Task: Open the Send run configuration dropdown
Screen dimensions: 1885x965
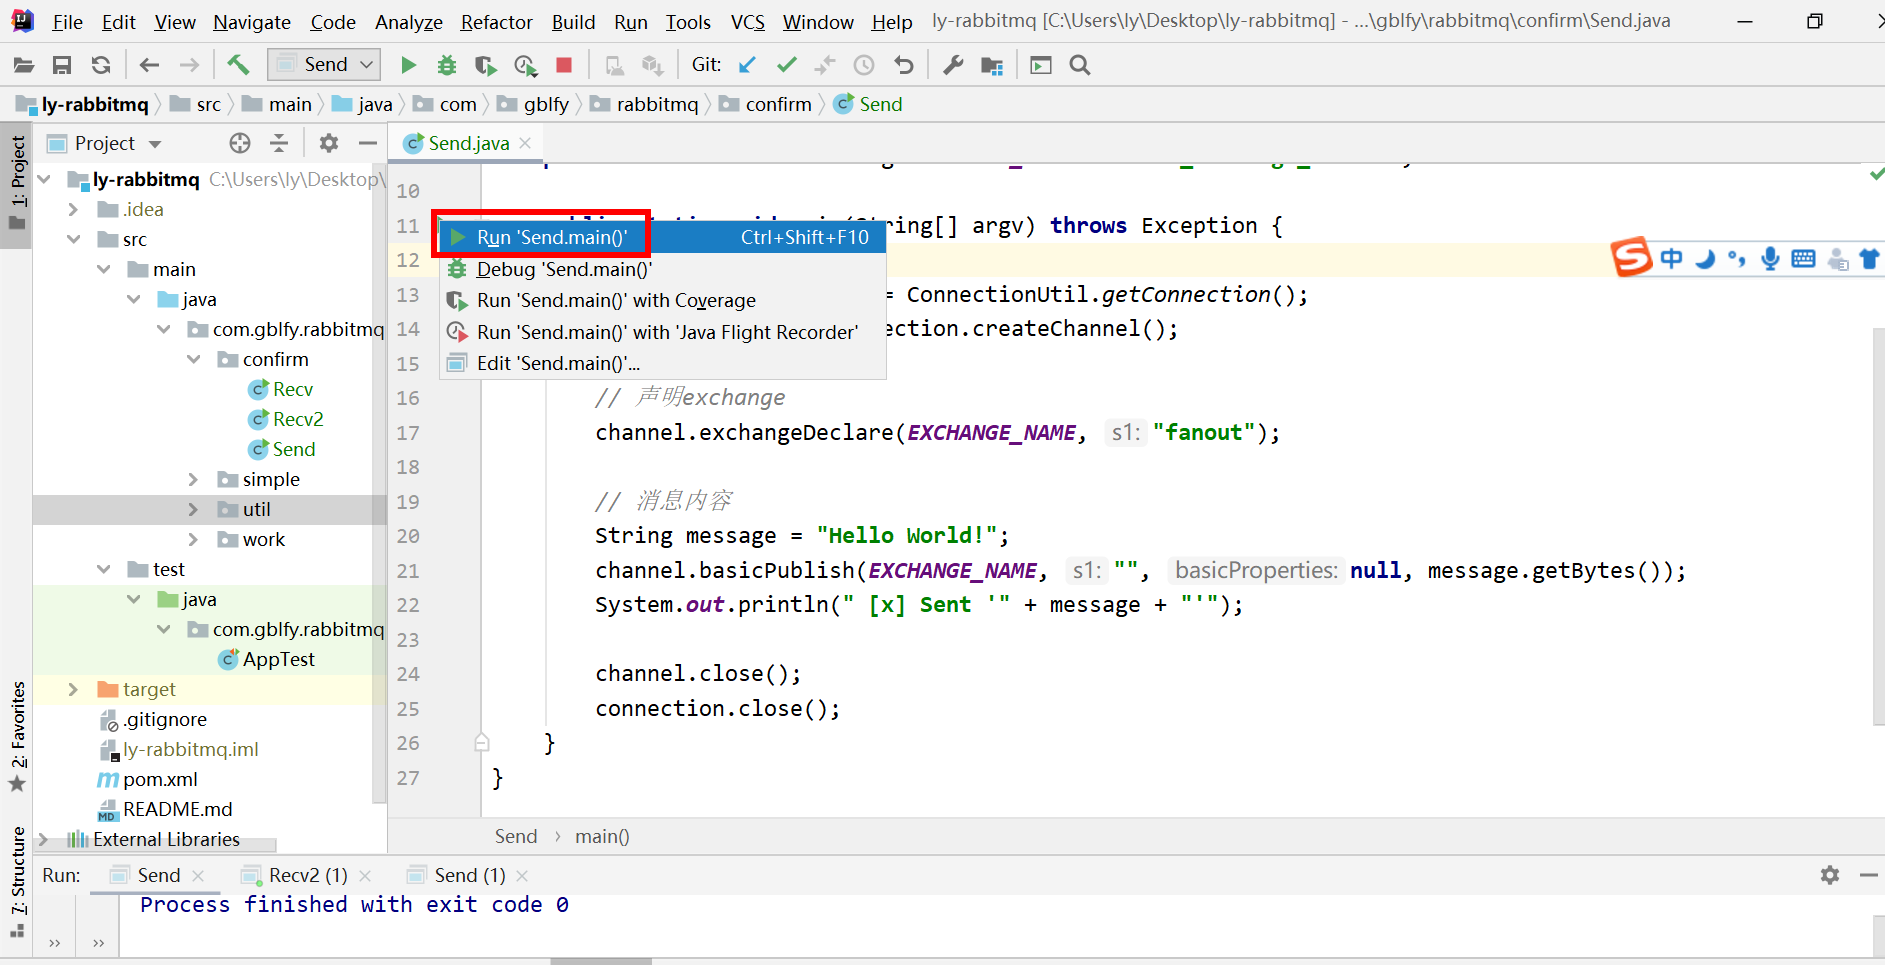Action: click(x=324, y=65)
